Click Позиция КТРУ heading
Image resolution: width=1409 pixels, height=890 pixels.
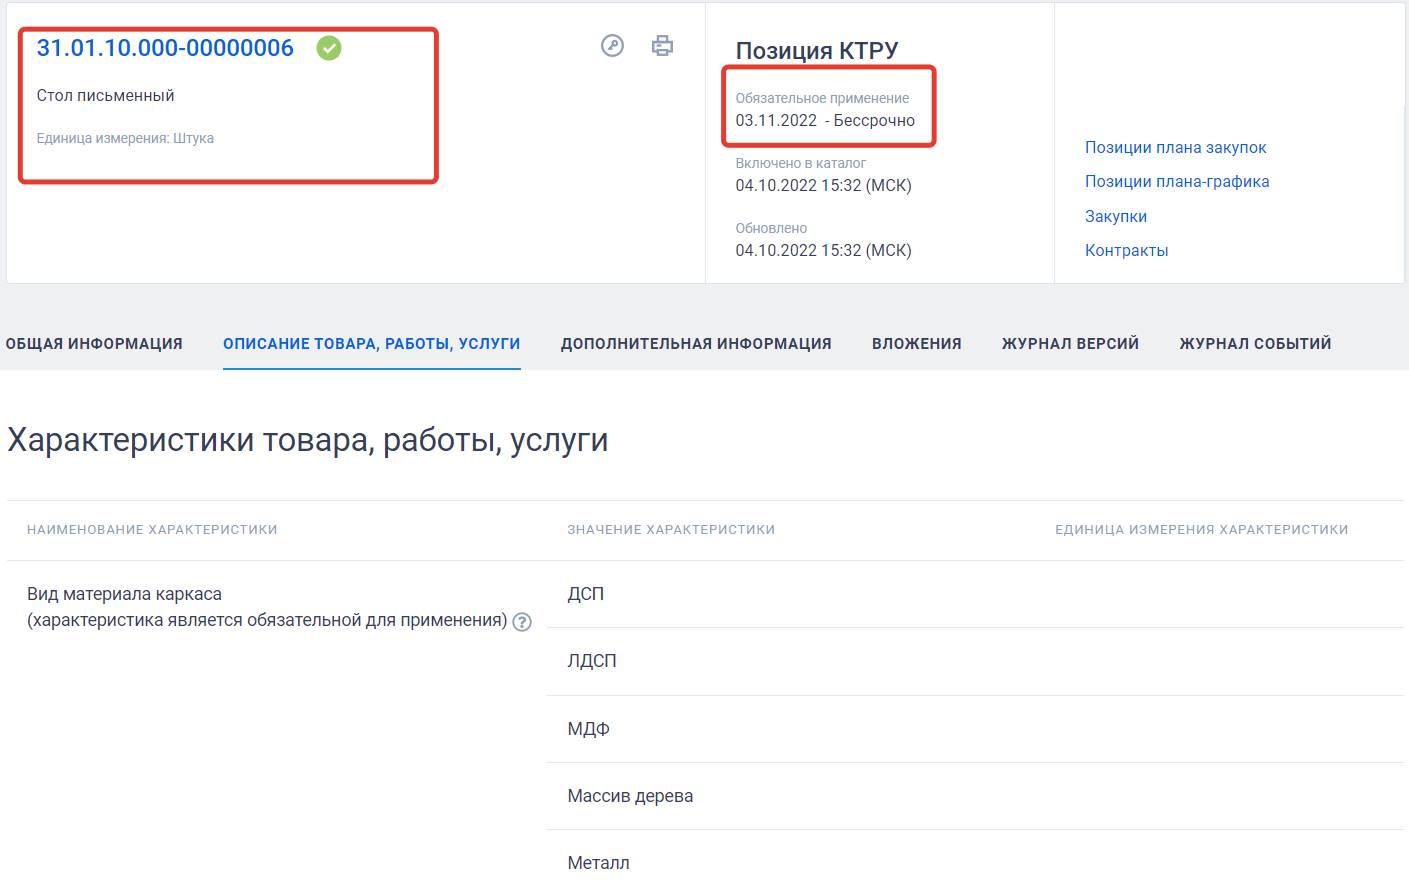click(817, 51)
